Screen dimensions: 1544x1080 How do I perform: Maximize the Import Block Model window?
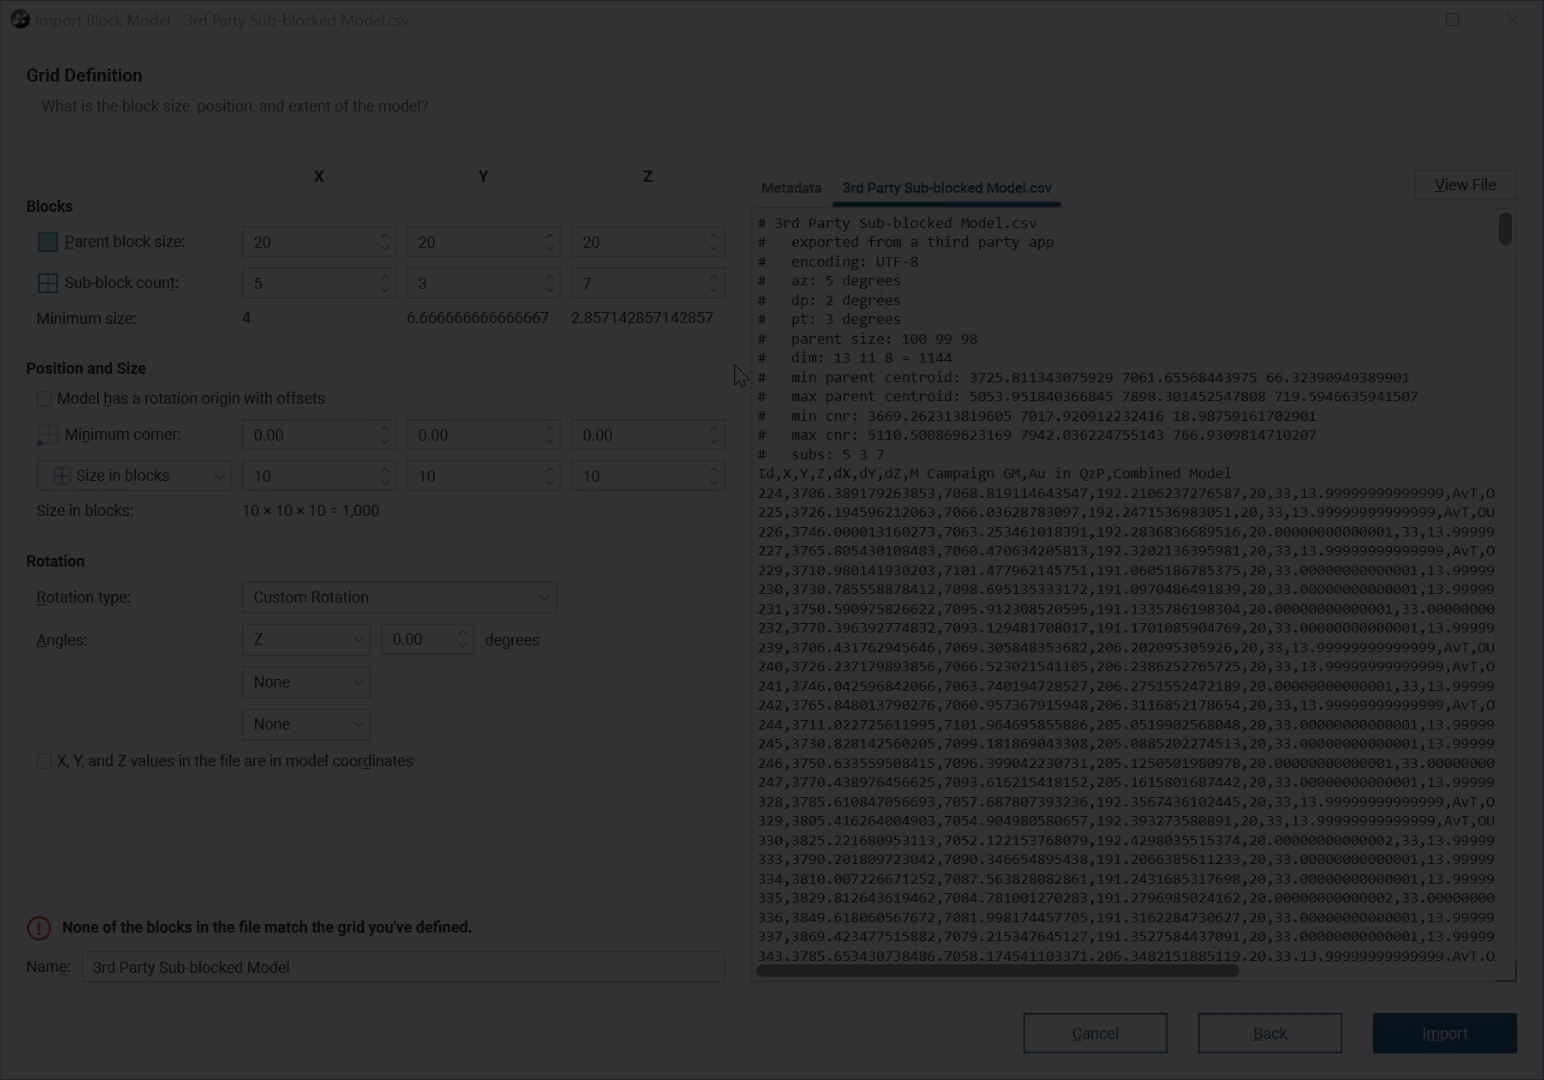[1452, 20]
